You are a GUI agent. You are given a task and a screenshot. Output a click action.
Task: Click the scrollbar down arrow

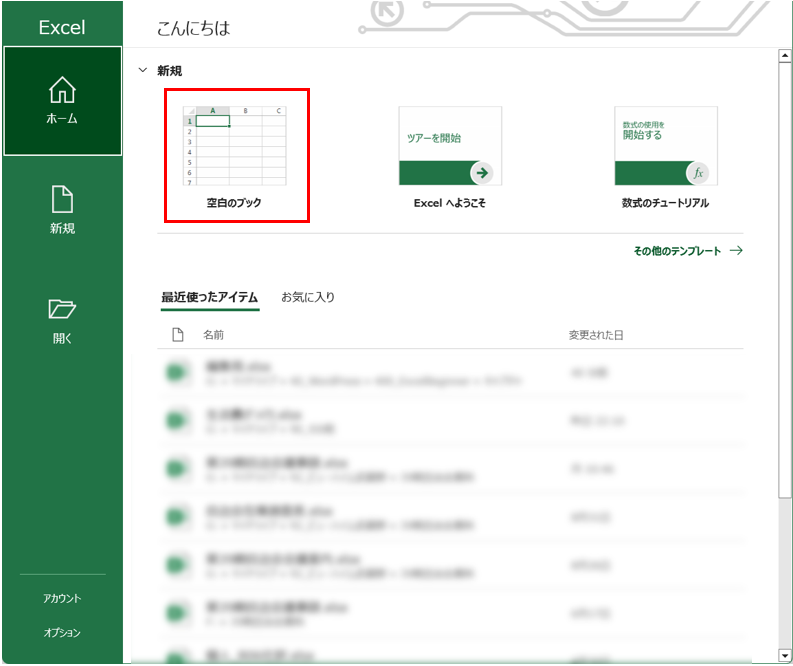point(784,656)
